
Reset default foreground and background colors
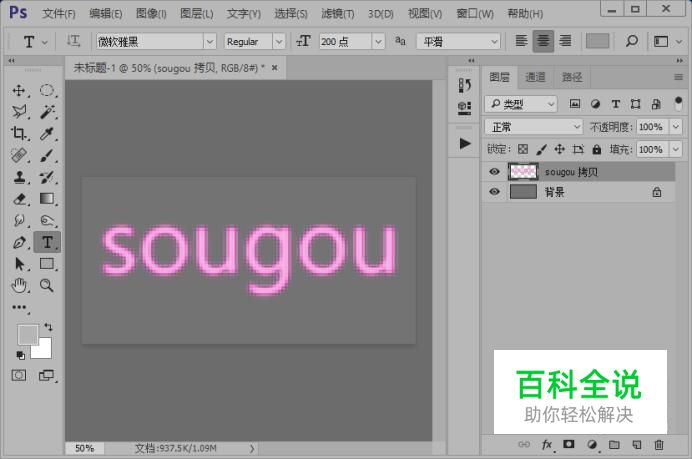(x=20, y=355)
